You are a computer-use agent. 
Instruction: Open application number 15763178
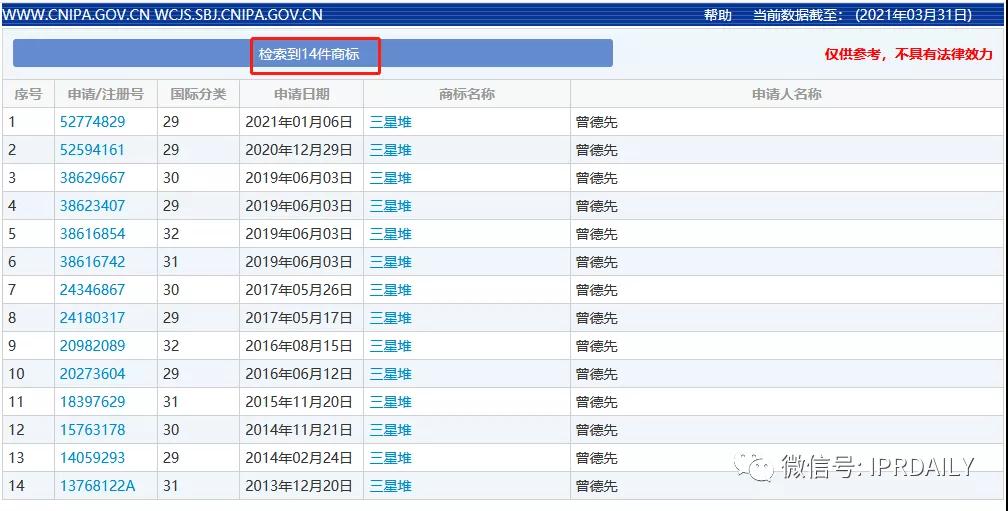click(93, 429)
